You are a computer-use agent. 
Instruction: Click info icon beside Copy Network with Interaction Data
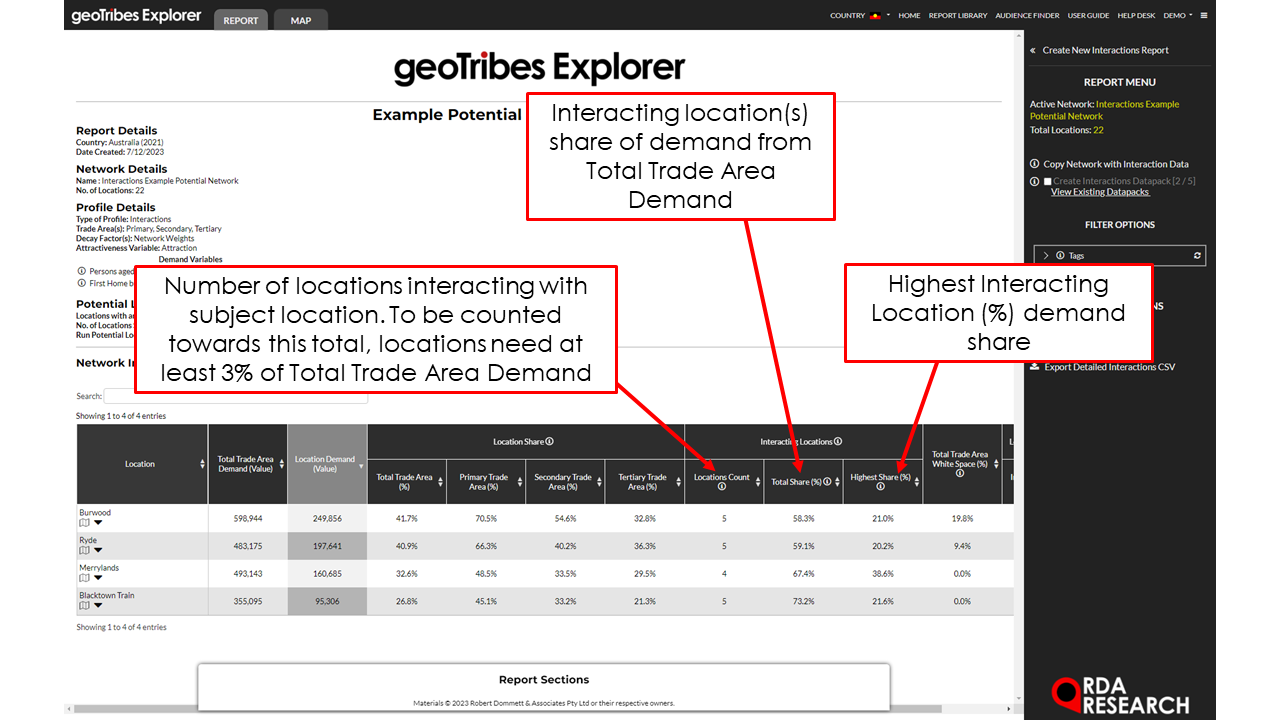[1034, 164]
